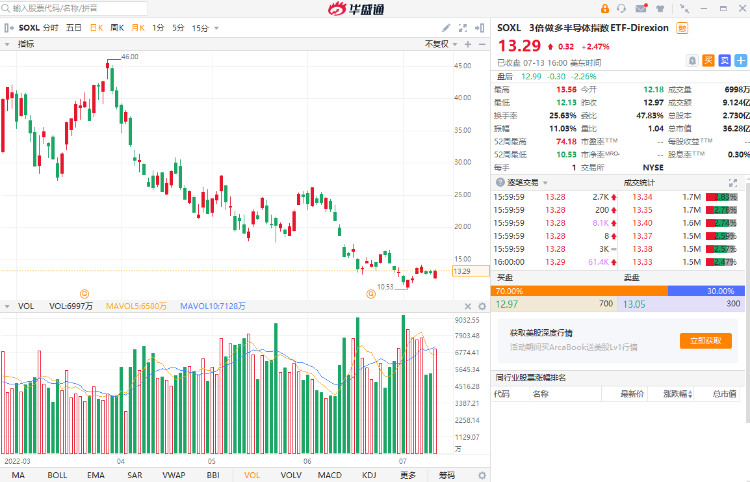The image size is (750, 482).
Task: Click the orange 70.00% bid ratio bar
Action: (x=579, y=291)
